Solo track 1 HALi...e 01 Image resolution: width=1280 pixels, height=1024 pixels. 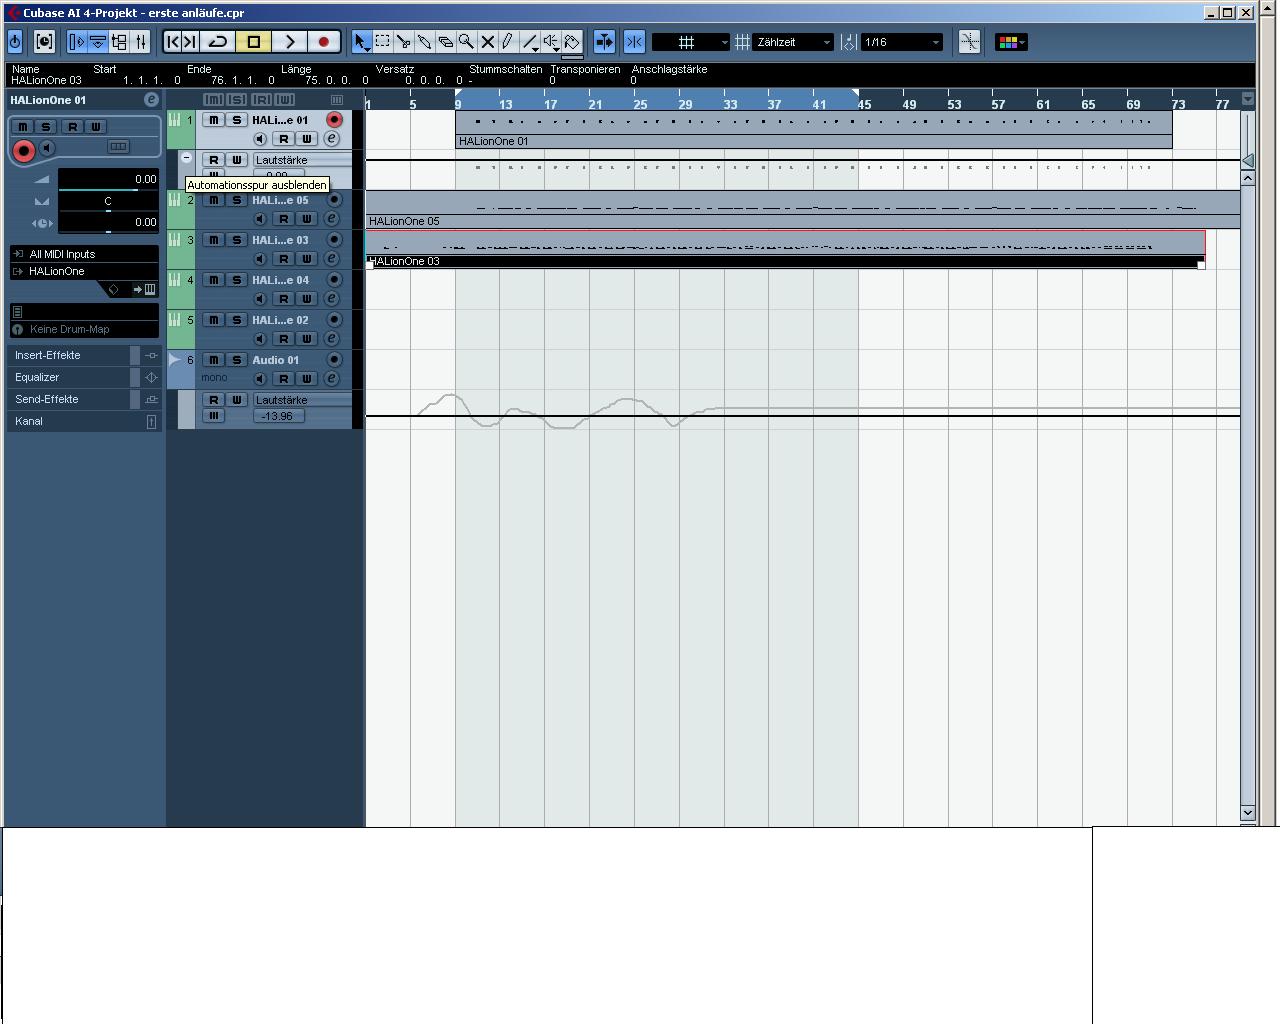(x=237, y=120)
